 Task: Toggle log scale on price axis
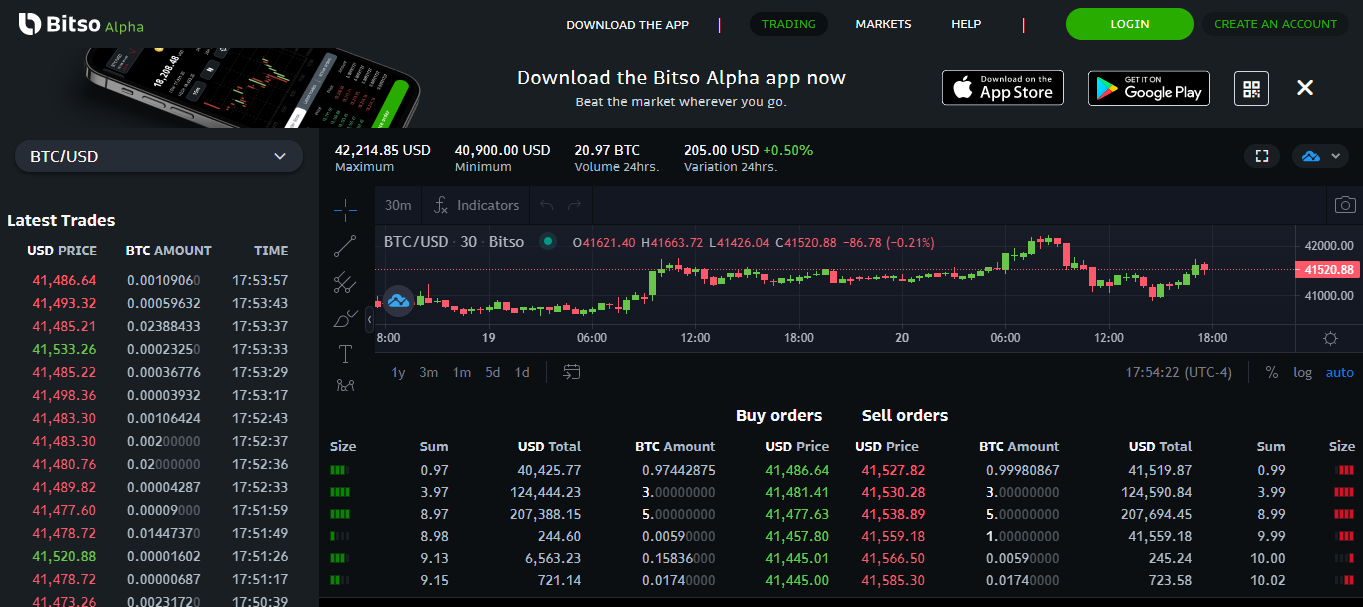click(x=1302, y=372)
